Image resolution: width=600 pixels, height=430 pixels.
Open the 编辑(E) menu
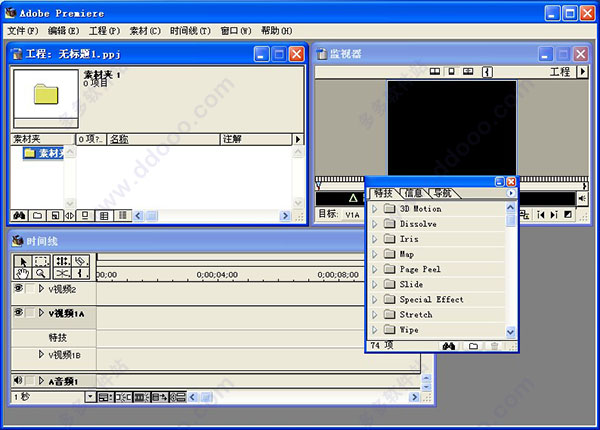click(x=64, y=31)
